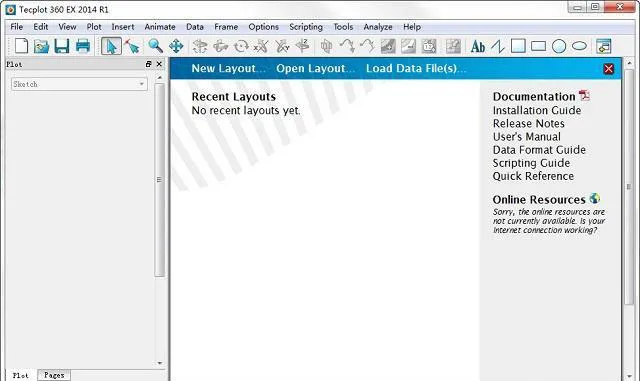640x381 pixels.
Task: Open the View menu
Action: click(67, 27)
